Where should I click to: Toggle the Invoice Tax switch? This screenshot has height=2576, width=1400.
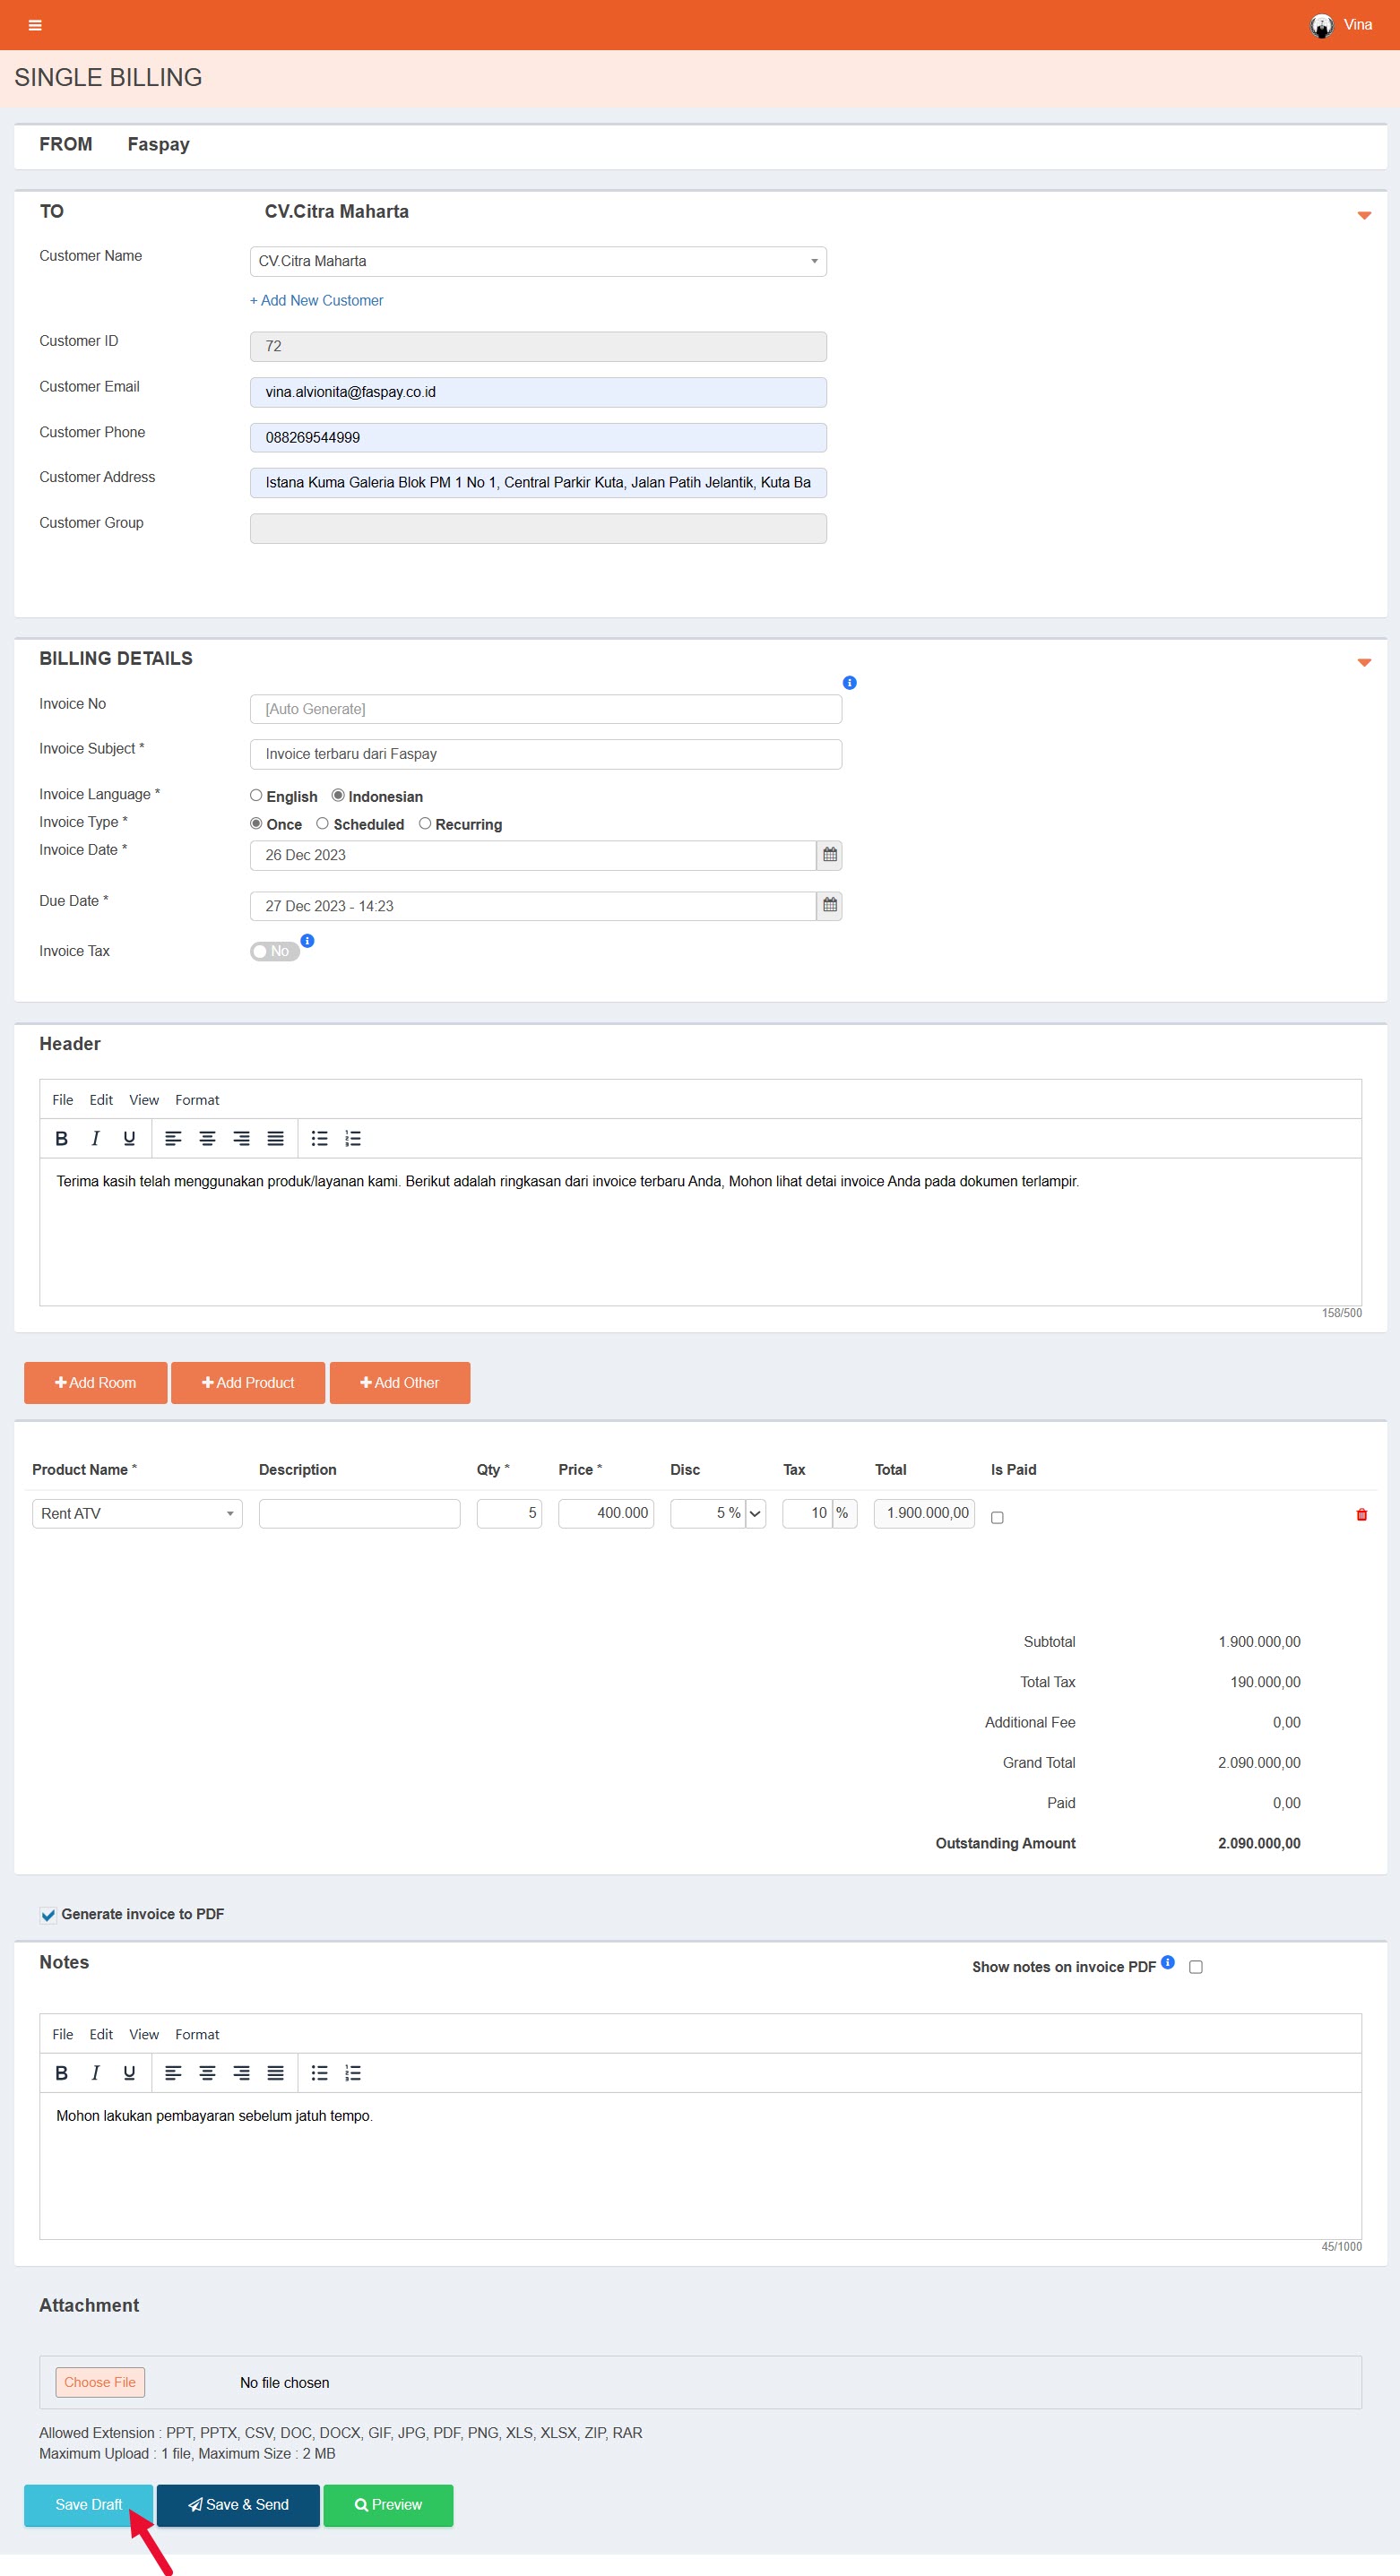pyautogui.click(x=274, y=951)
